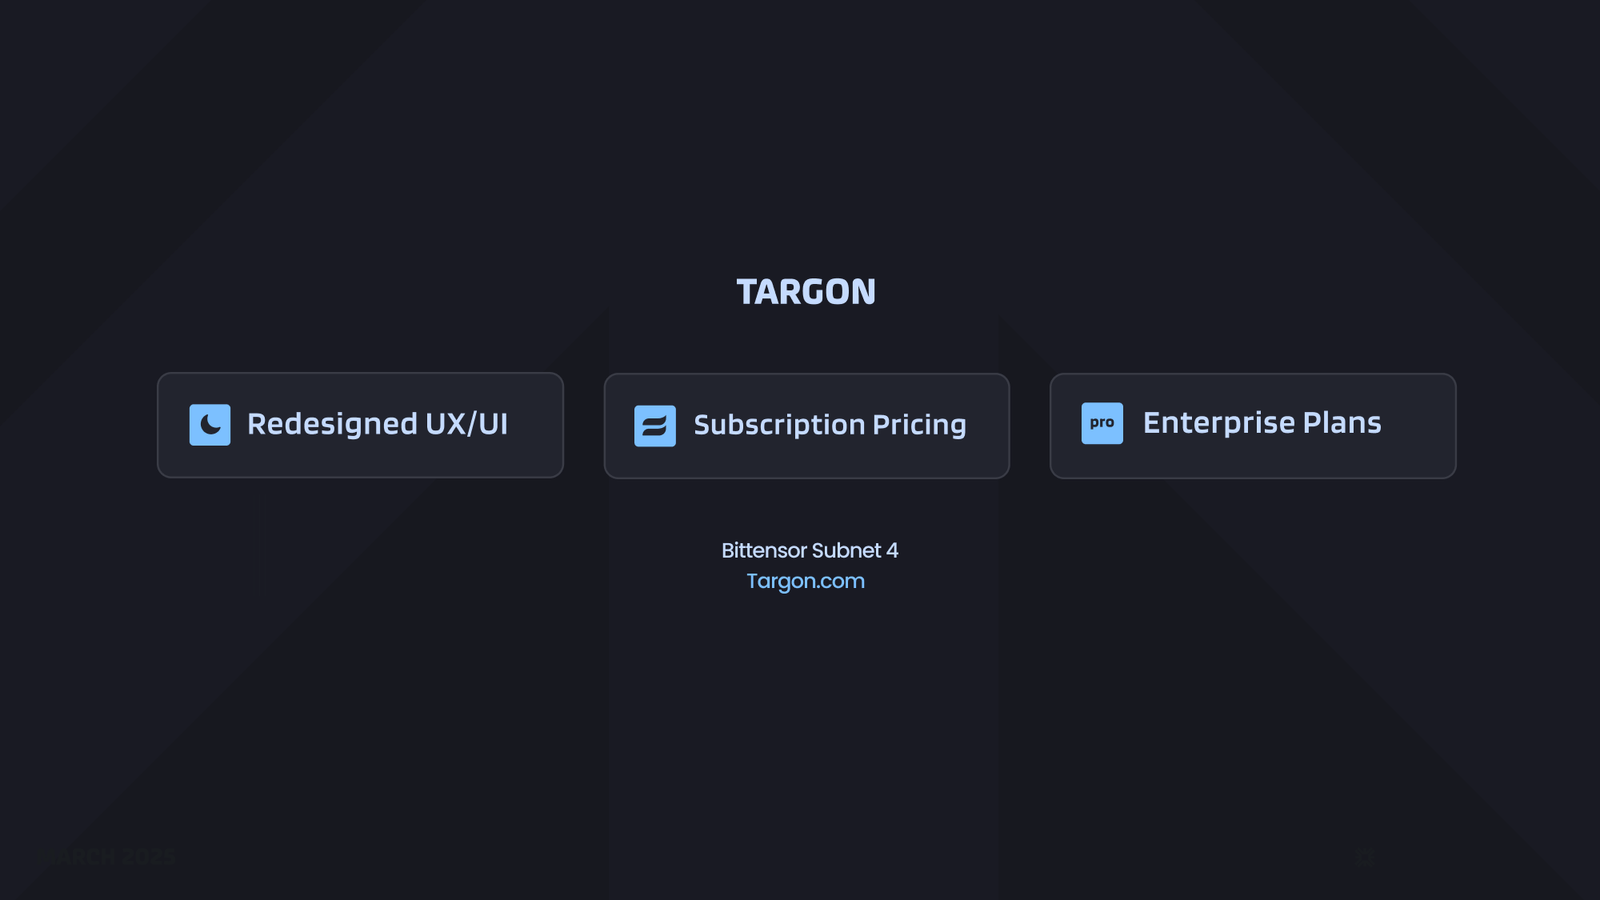Click the faint slide number in footer
The image size is (1600, 900).
[x=1364, y=857]
